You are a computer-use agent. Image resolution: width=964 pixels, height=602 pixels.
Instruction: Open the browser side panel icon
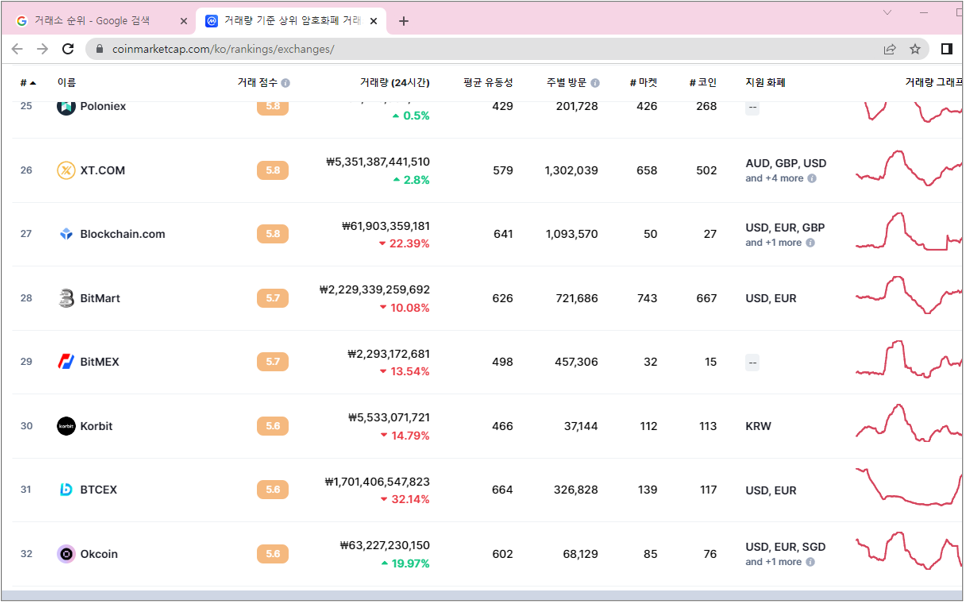pos(947,49)
